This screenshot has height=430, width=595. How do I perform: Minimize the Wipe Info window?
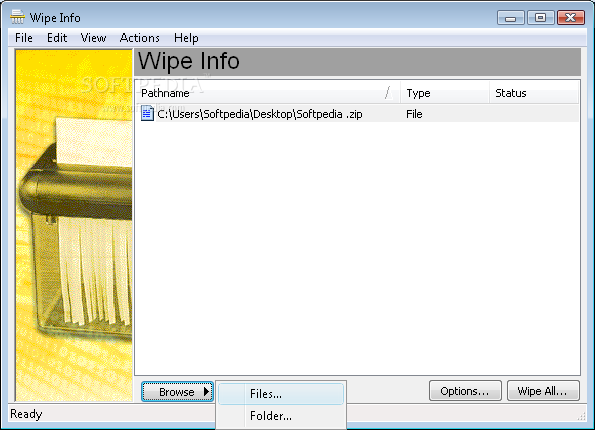(x=510, y=18)
